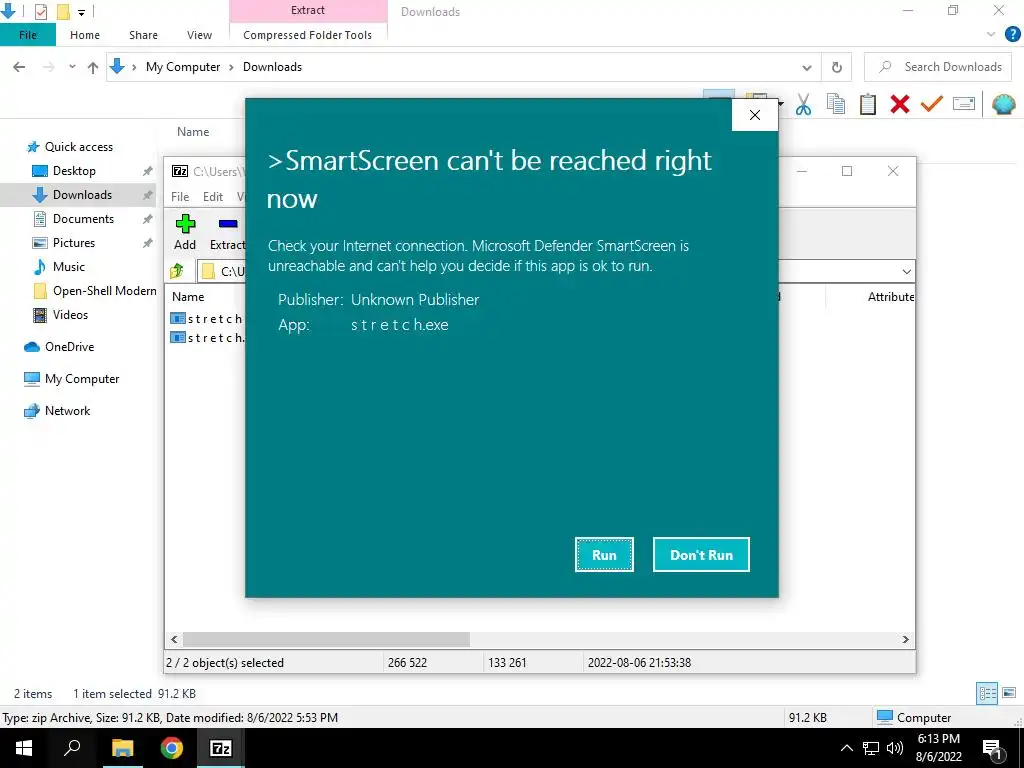This screenshot has height=768, width=1024.
Task: Close the SmartScreen dialog with the X
Action: [x=755, y=115]
